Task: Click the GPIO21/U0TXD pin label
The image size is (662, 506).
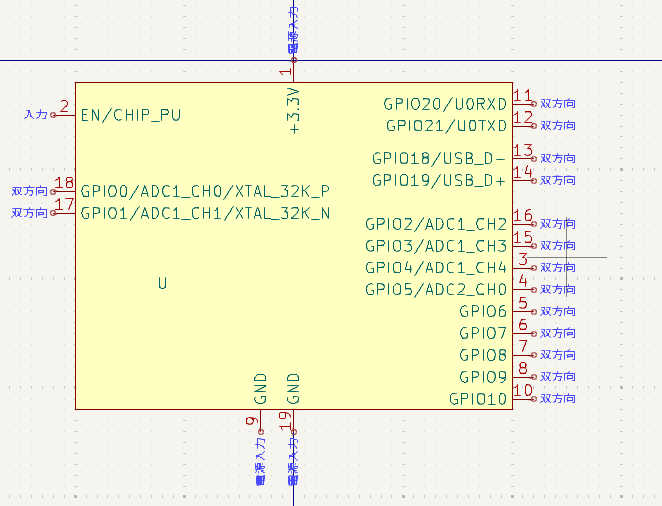Action: pos(446,126)
